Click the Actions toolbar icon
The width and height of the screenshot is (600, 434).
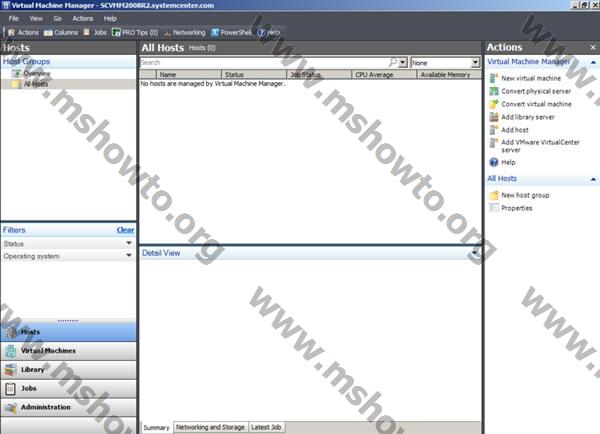(x=12, y=33)
